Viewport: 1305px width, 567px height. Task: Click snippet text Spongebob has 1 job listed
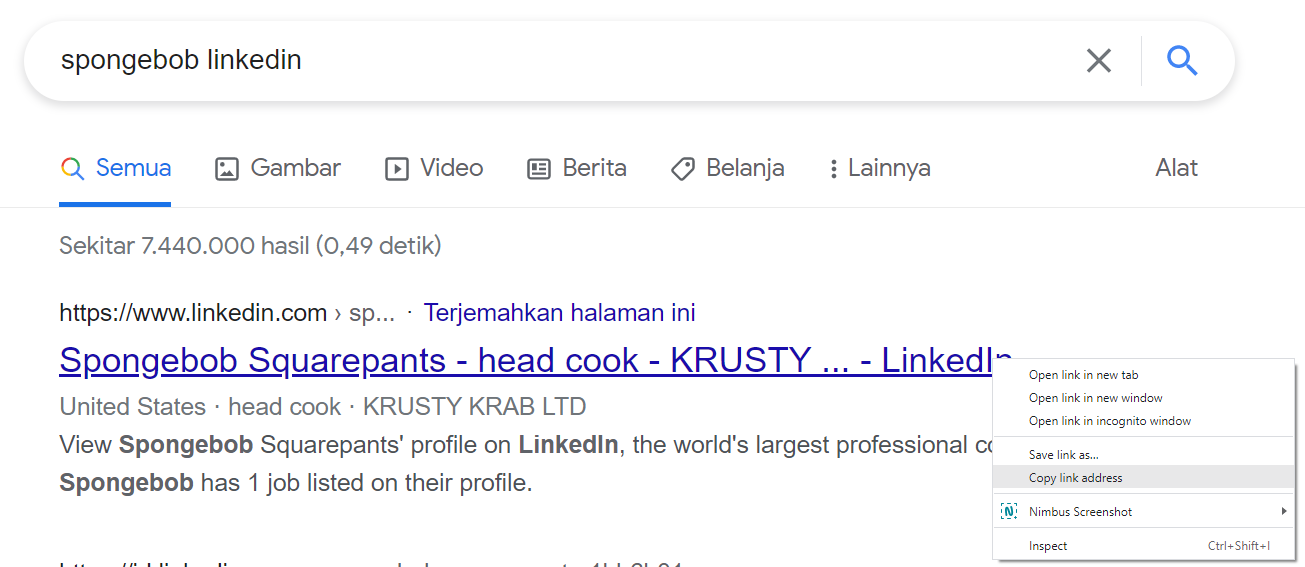coord(296,484)
